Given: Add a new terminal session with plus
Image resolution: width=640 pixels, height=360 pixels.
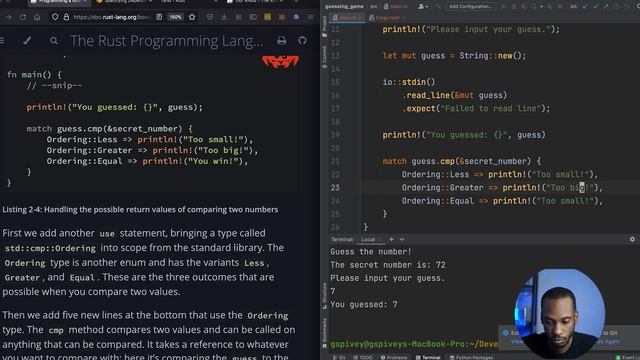Looking at the screenshot, I should [391, 239].
